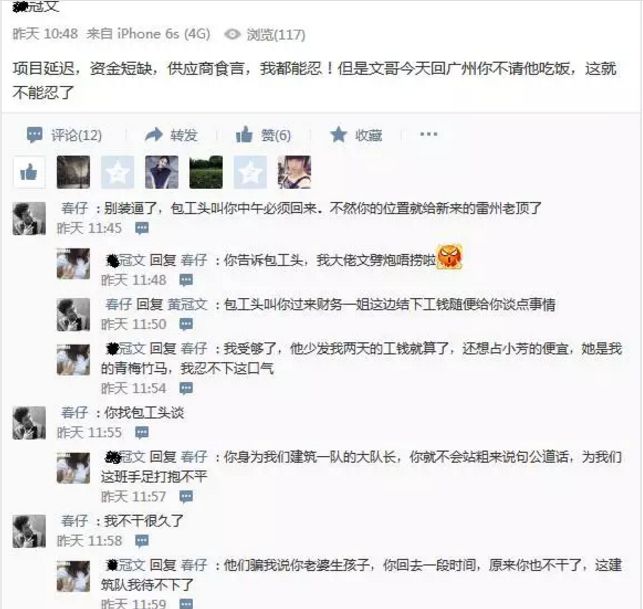
Task: Click reply bubble beside 昨天 11:54
Action: pos(186,388)
